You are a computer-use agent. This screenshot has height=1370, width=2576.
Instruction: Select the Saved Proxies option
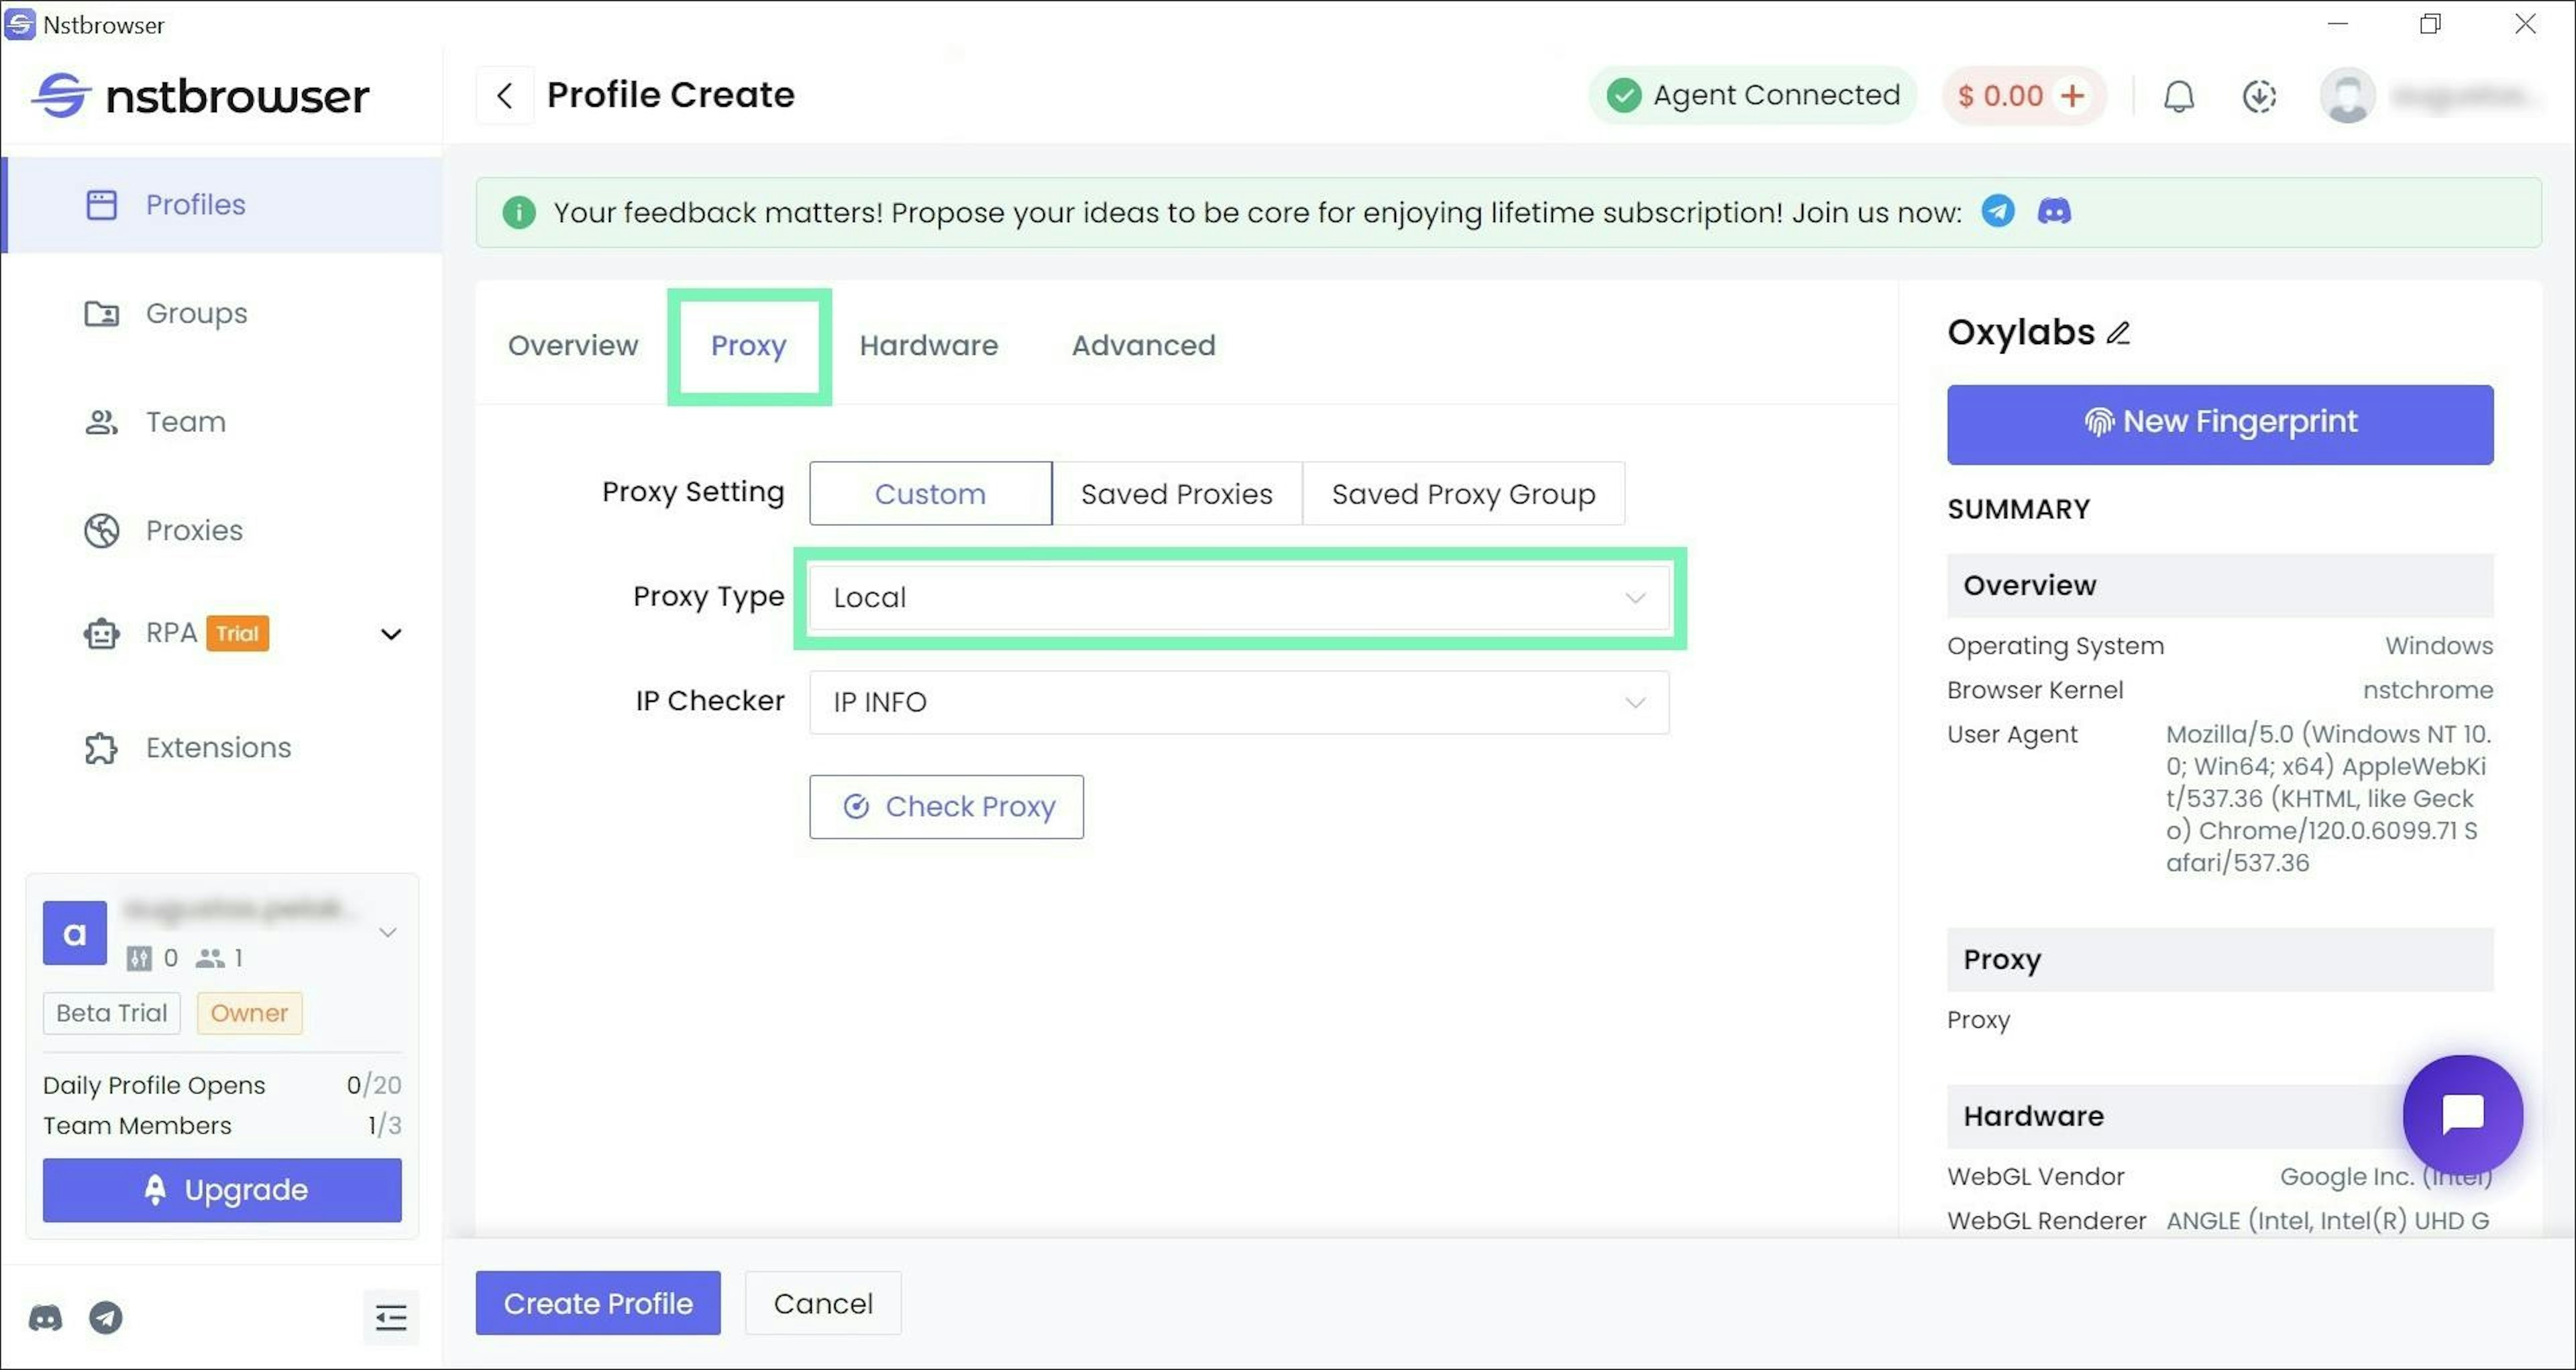tap(1176, 493)
